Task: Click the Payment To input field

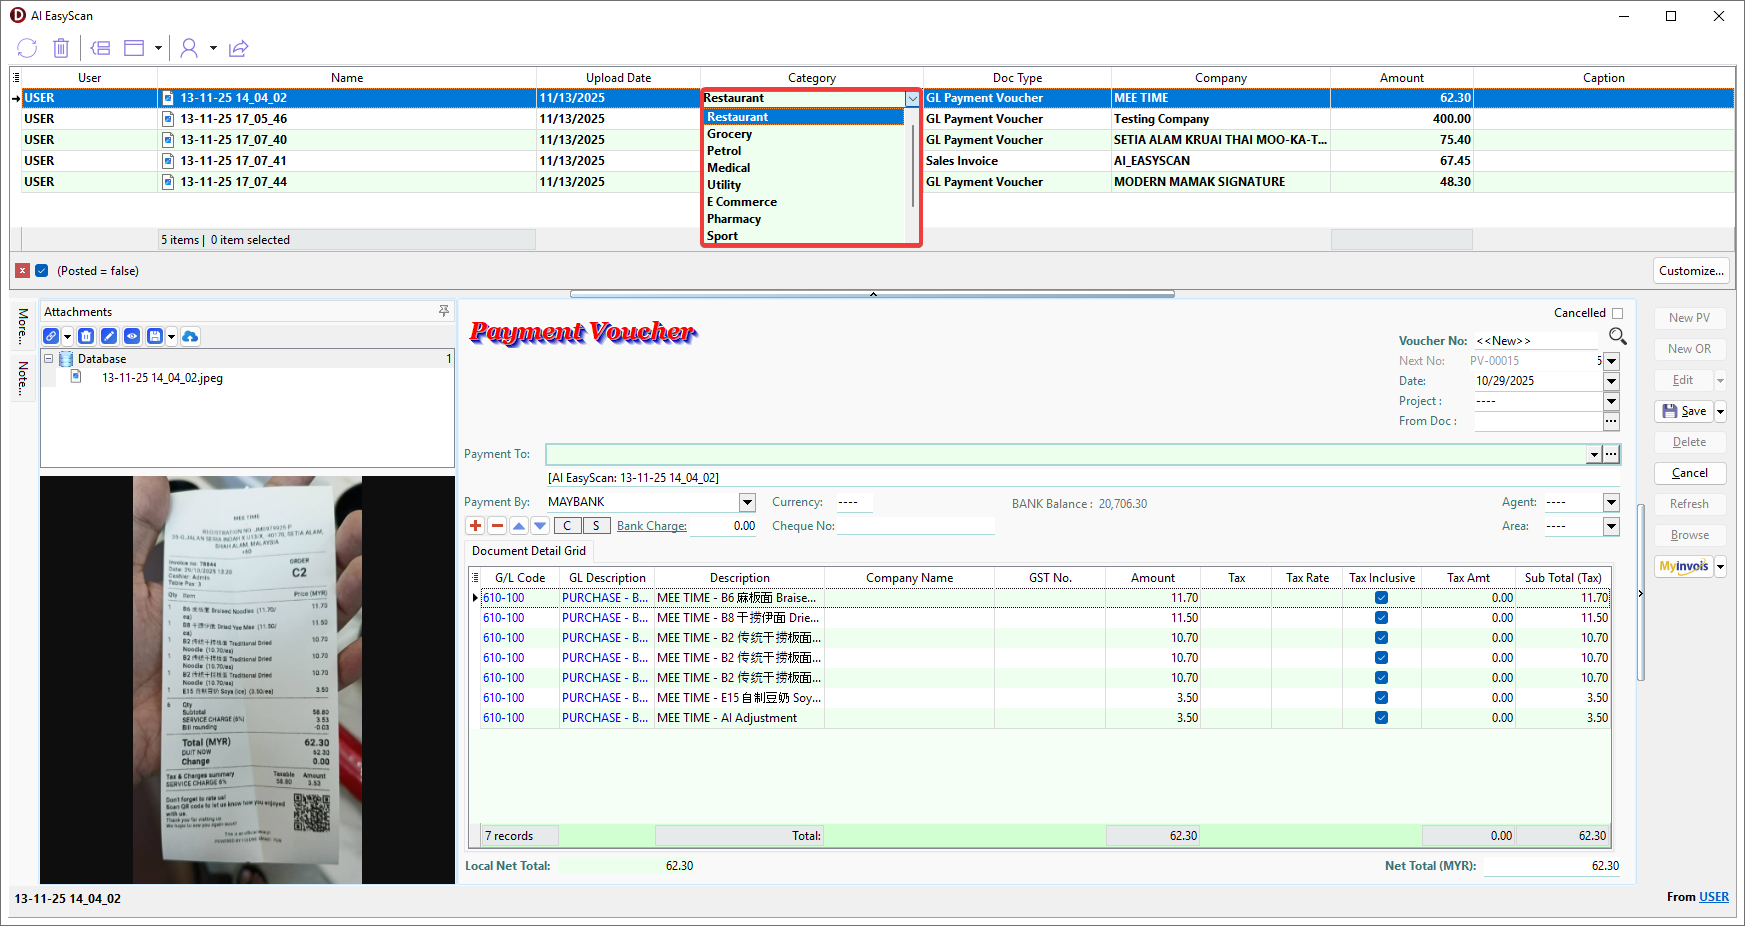Action: (x=1065, y=454)
